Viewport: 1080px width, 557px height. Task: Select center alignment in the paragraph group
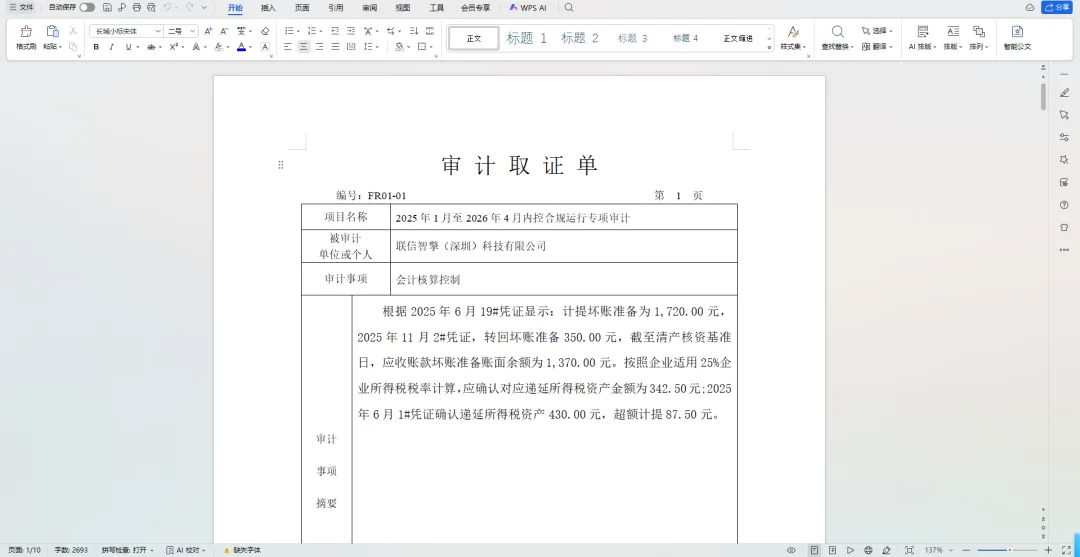pos(304,47)
